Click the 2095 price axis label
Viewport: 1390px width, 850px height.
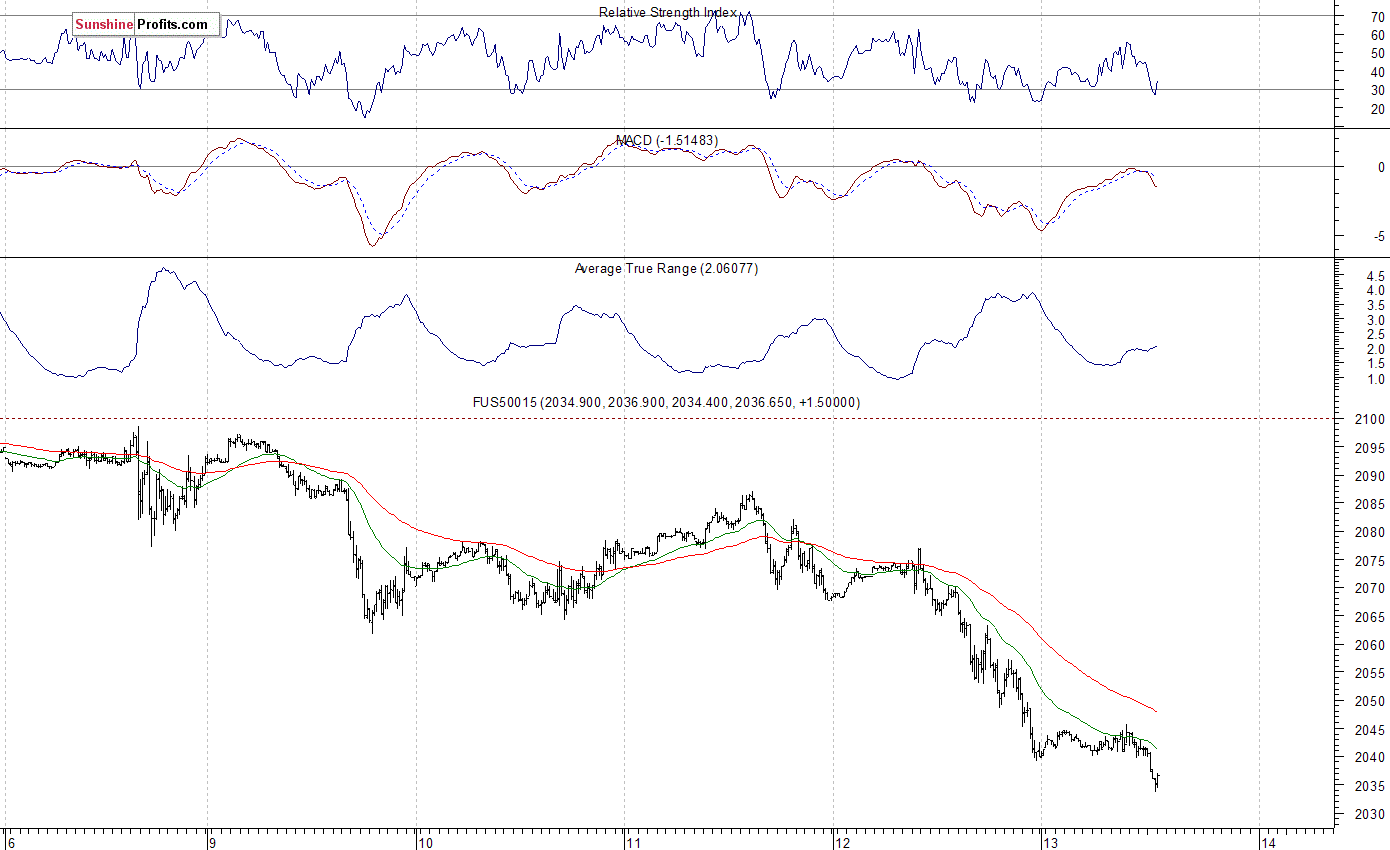[x=1371, y=448]
